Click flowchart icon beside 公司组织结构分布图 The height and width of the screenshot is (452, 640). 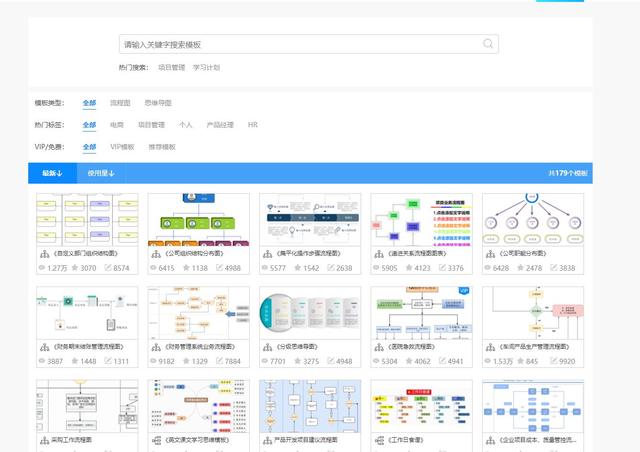pyautogui.click(x=156, y=254)
